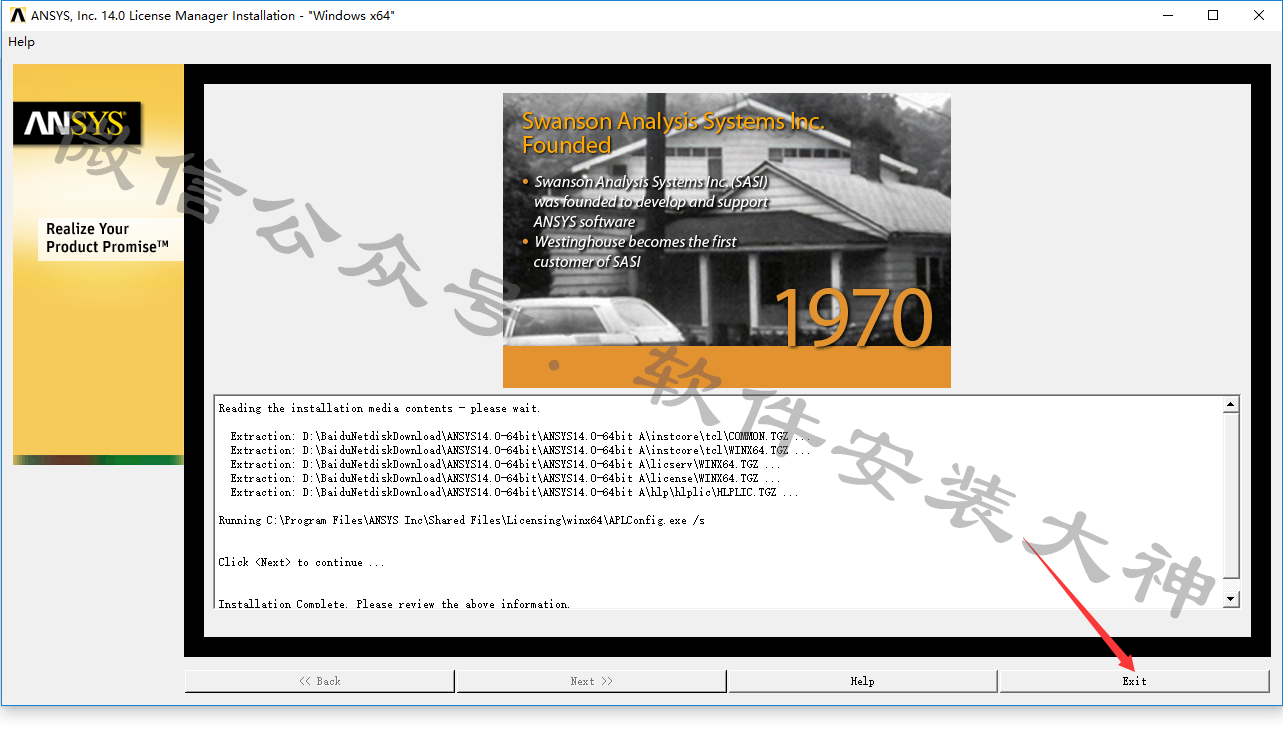
Task: Click the 'Running C:\Program Files\ANSYS Inc' line
Action: coord(461,520)
